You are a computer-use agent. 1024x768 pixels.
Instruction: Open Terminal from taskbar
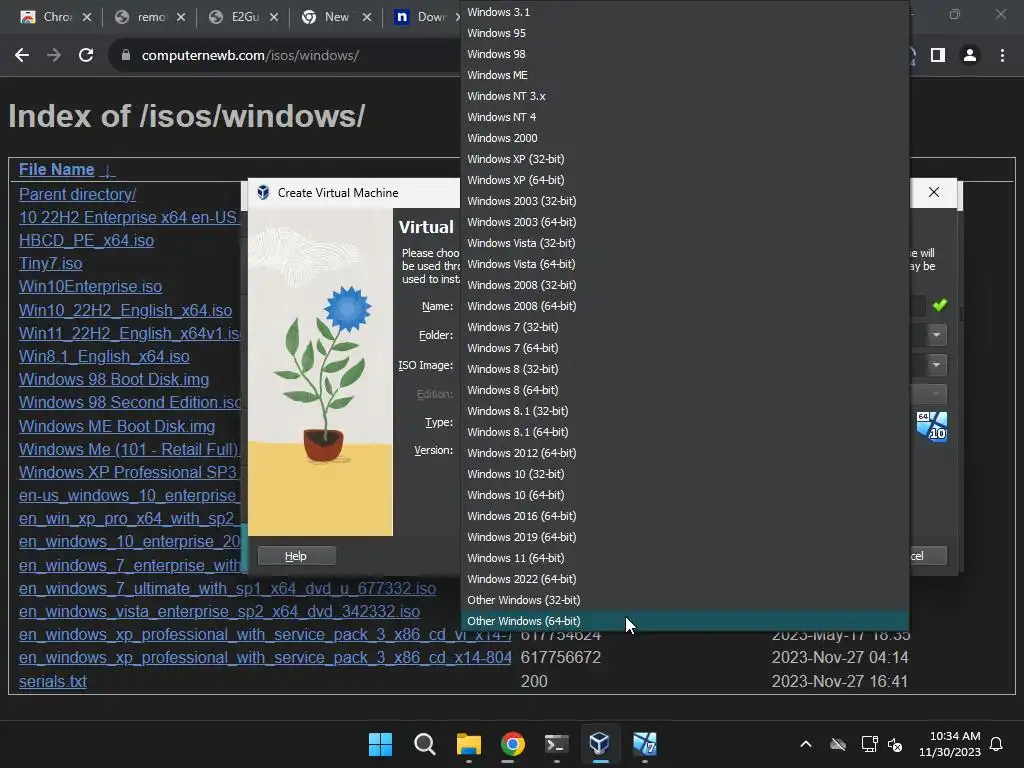(556, 744)
